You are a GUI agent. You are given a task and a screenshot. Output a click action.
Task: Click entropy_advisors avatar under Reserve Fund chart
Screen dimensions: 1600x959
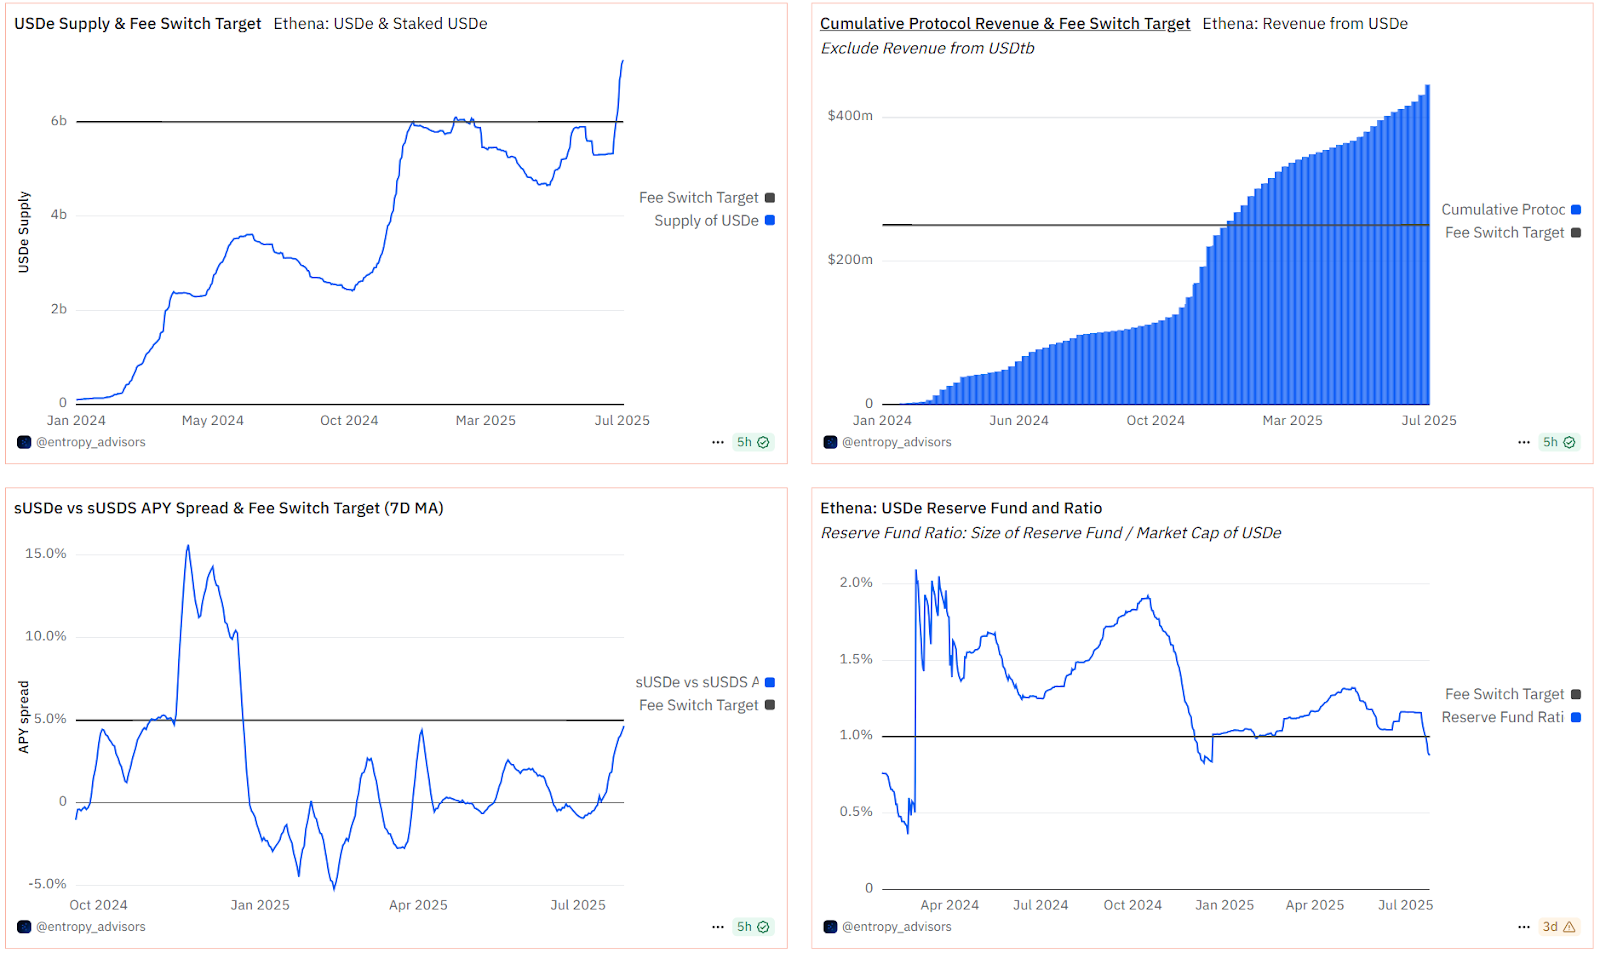[830, 927]
